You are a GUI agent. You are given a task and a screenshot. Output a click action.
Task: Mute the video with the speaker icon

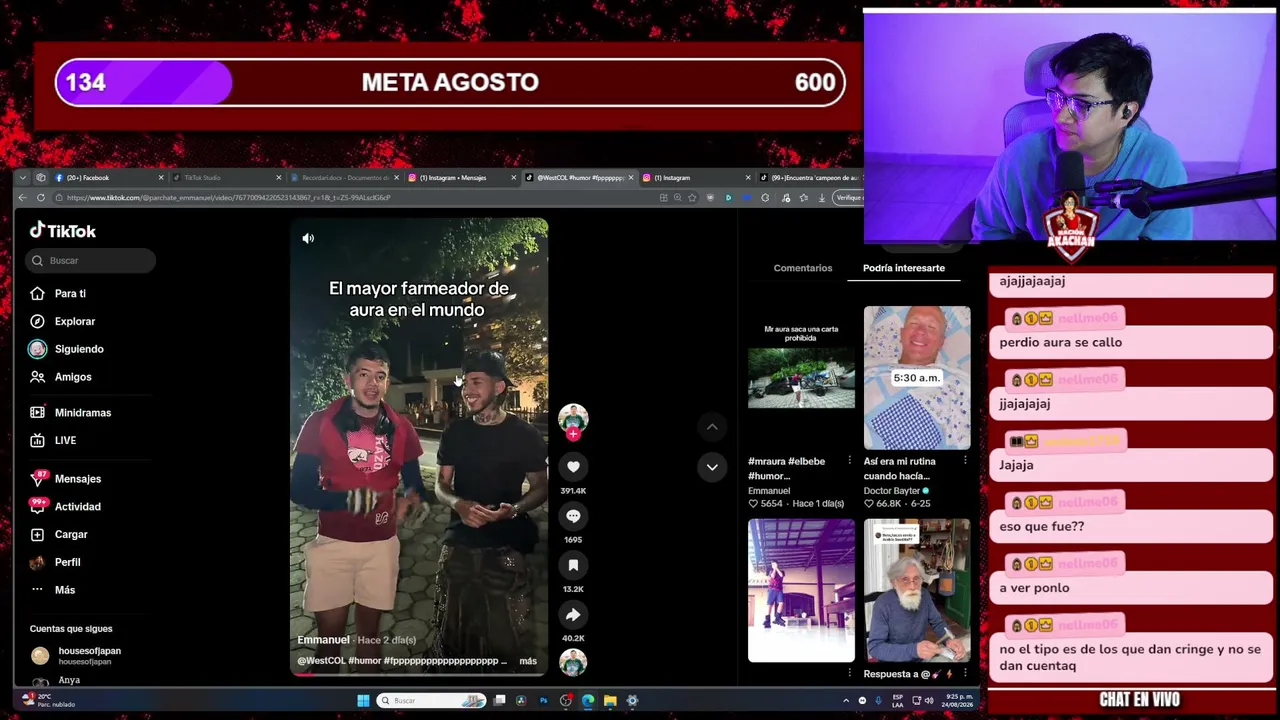(308, 238)
